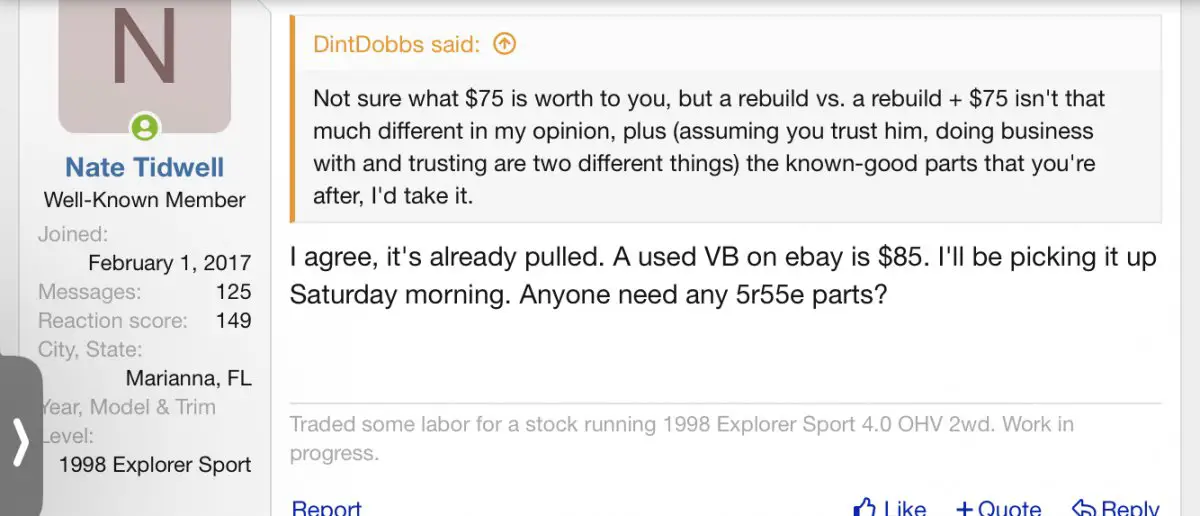
Task: Click the Marianna, FL location value
Action: tap(188, 378)
